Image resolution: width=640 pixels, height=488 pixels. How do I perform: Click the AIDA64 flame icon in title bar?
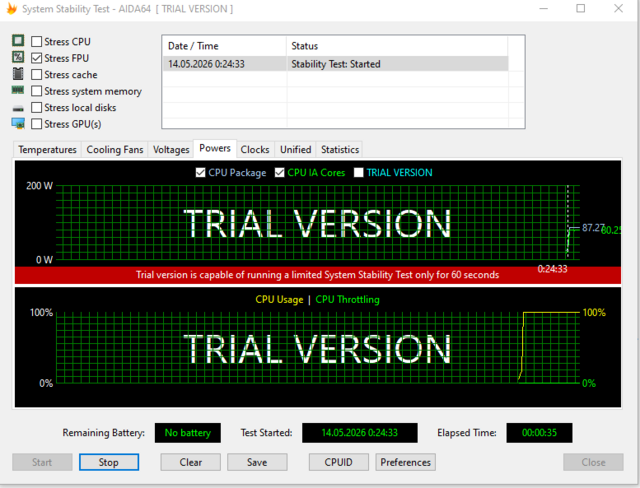[12, 8]
